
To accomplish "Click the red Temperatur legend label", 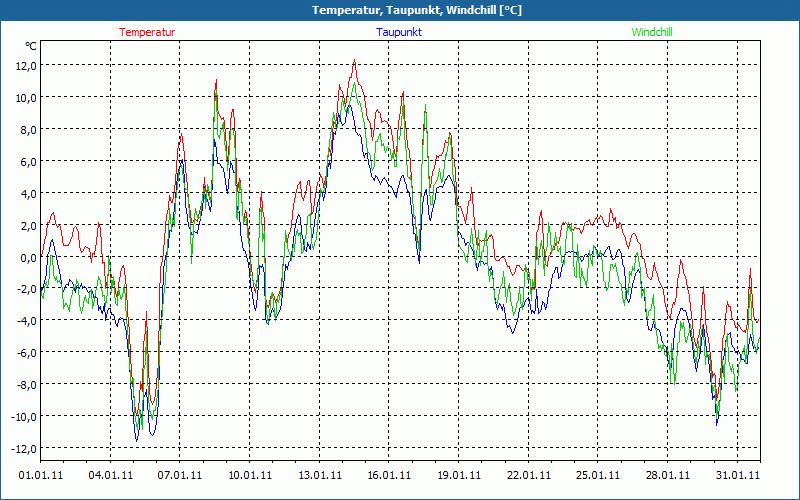I will (x=147, y=32).
